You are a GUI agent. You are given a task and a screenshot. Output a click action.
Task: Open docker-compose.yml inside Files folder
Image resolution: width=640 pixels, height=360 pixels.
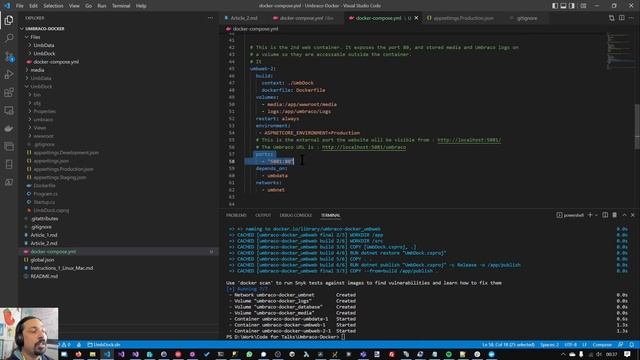click(x=56, y=62)
